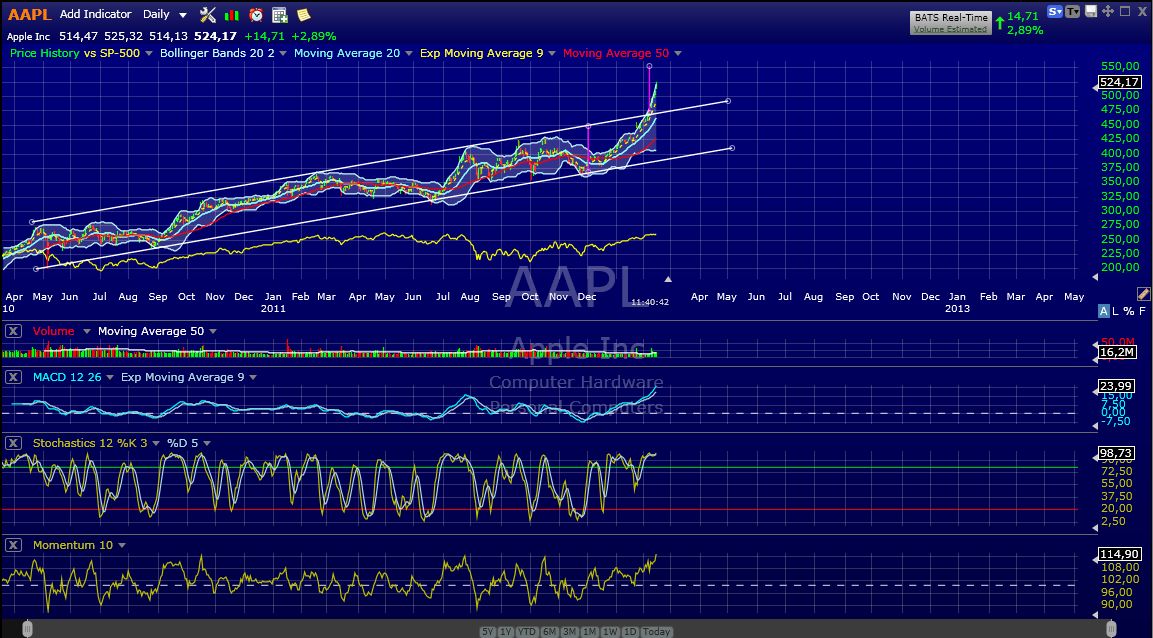Expand MACD's Exp Moving Average 9 arrow
The width and height of the screenshot is (1153, 638).
253,377
